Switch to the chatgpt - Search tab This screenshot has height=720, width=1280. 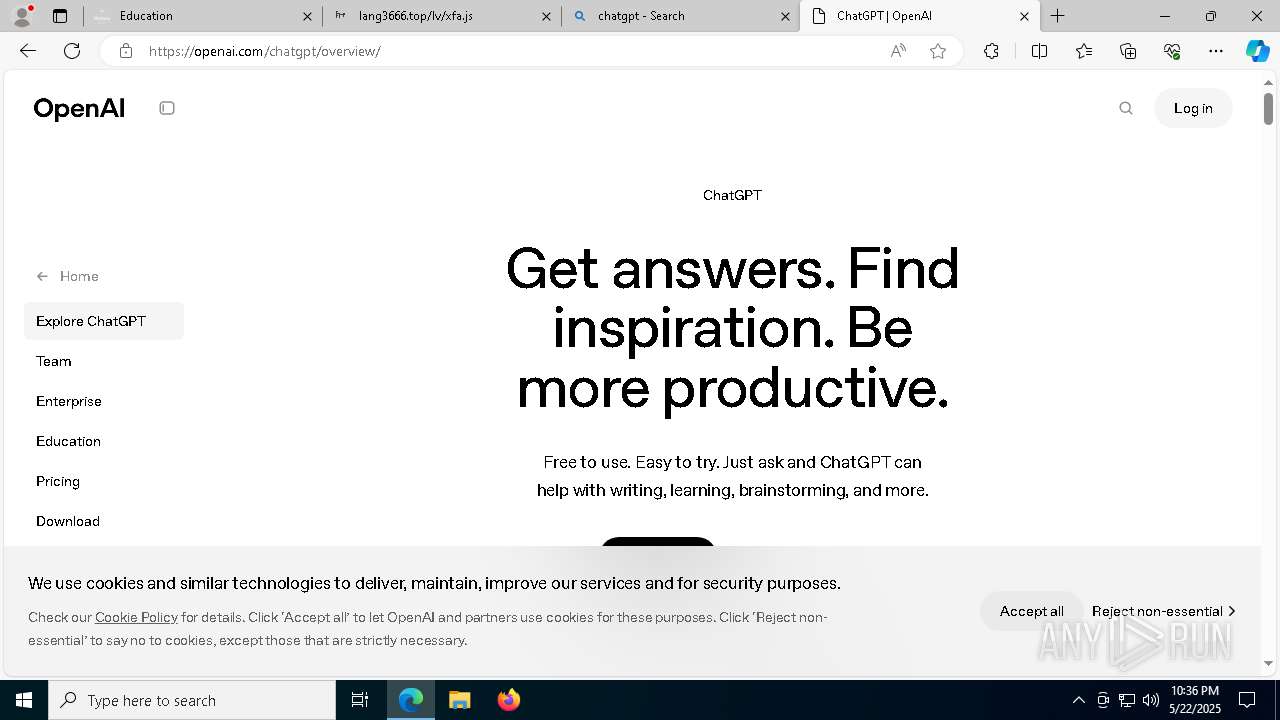(x=680, y=16)
